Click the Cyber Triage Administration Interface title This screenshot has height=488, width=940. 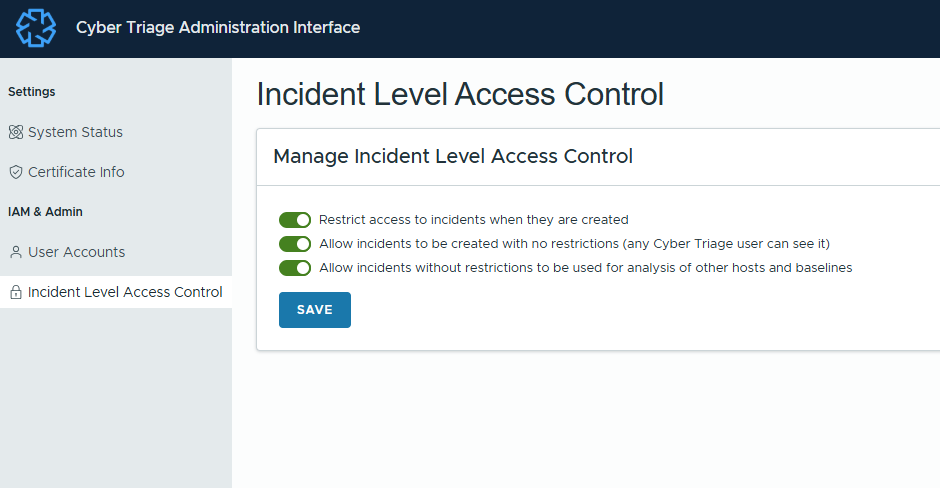tap(218, 28)
